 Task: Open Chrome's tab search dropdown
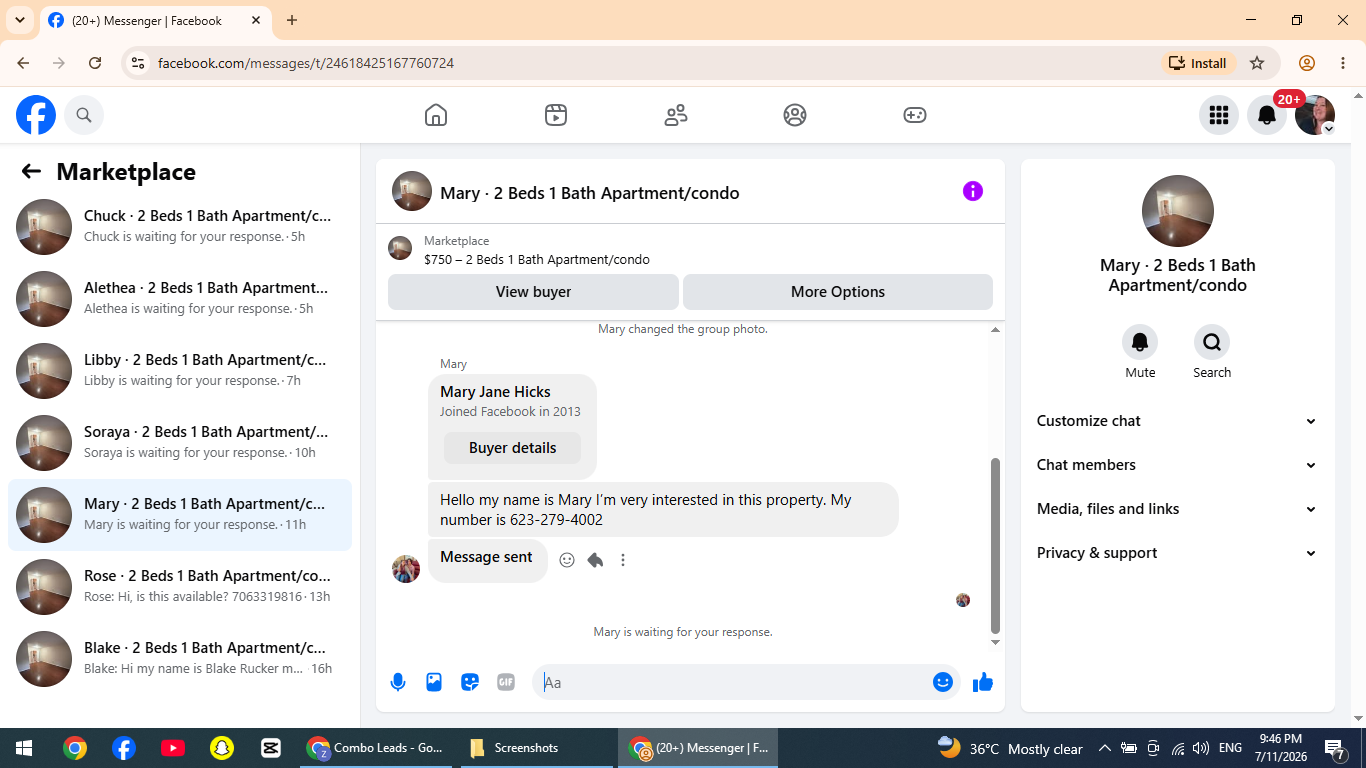(x=19, y=20)
